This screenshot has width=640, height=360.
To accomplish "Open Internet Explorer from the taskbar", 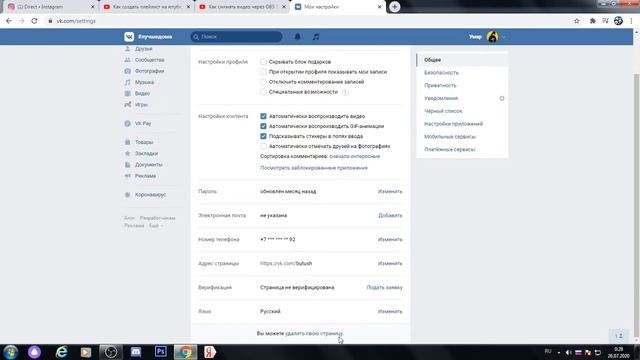I will tap(61, 352).
